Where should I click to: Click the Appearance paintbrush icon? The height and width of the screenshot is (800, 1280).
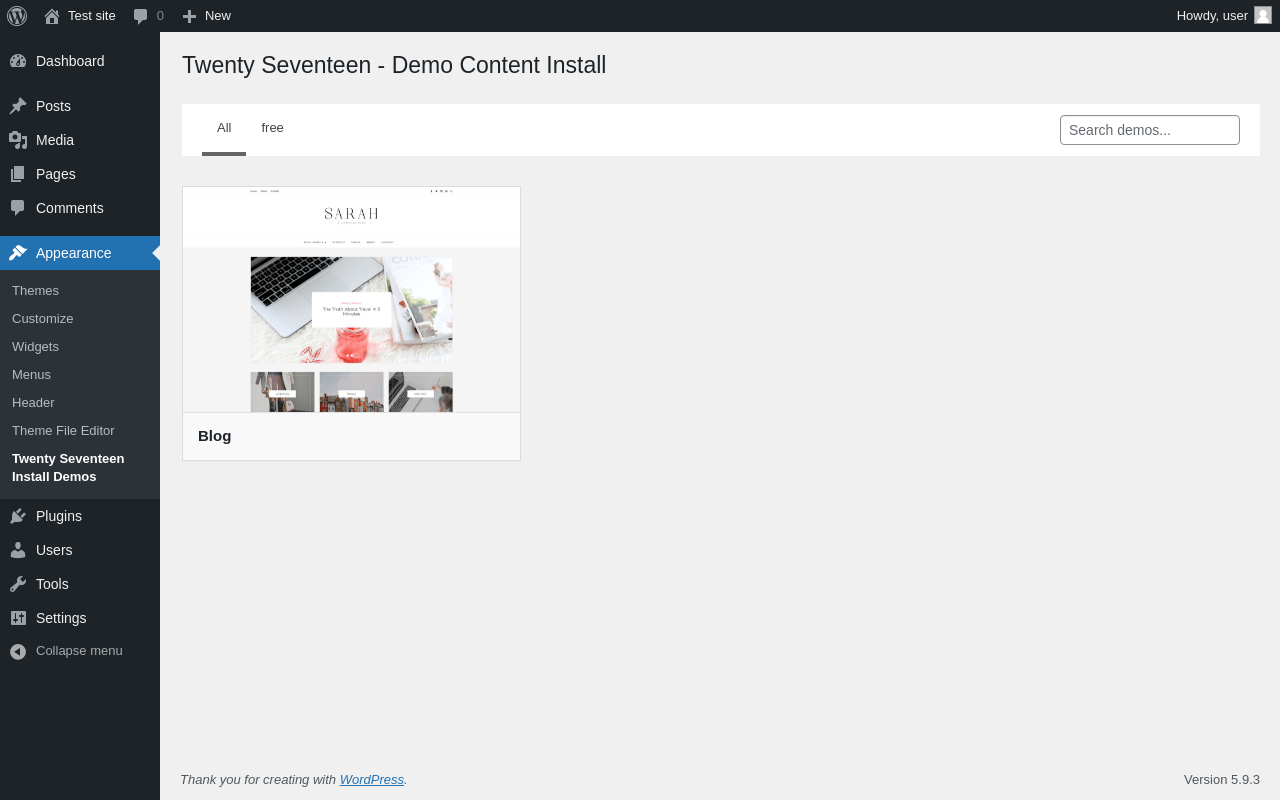(18, 253)
